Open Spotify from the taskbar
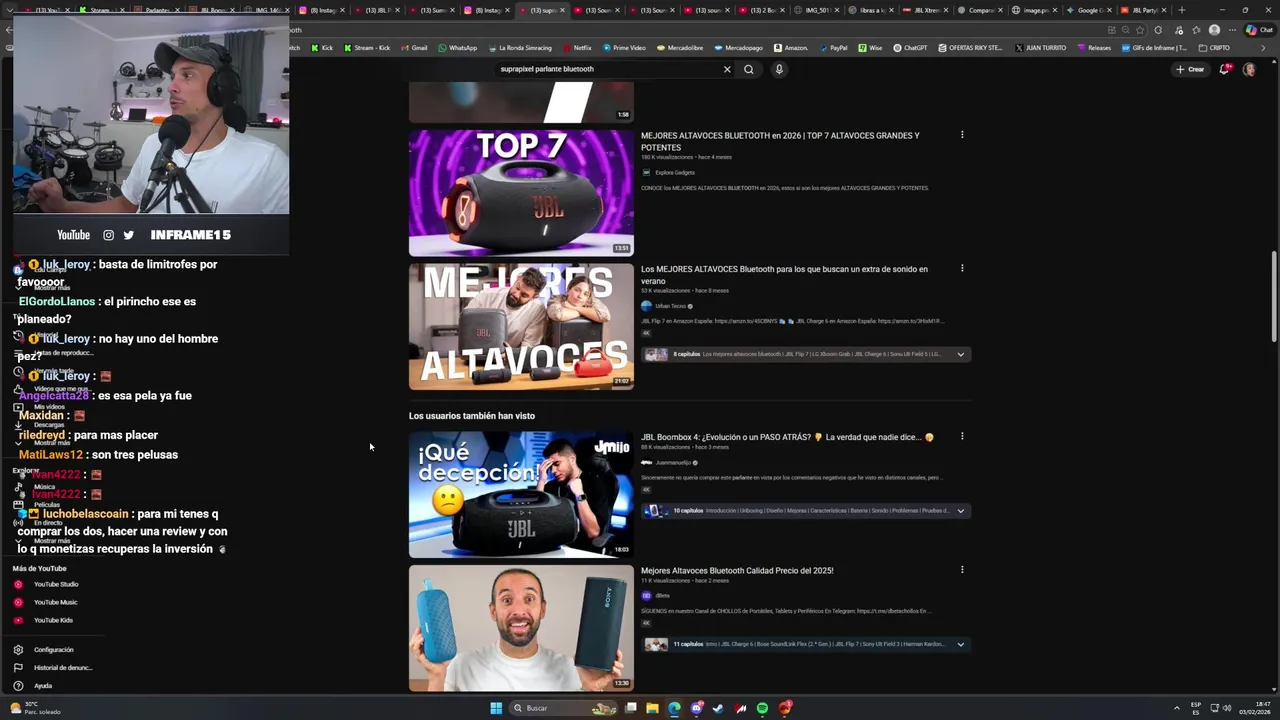 pyautogui.click(x=763, y=708)
